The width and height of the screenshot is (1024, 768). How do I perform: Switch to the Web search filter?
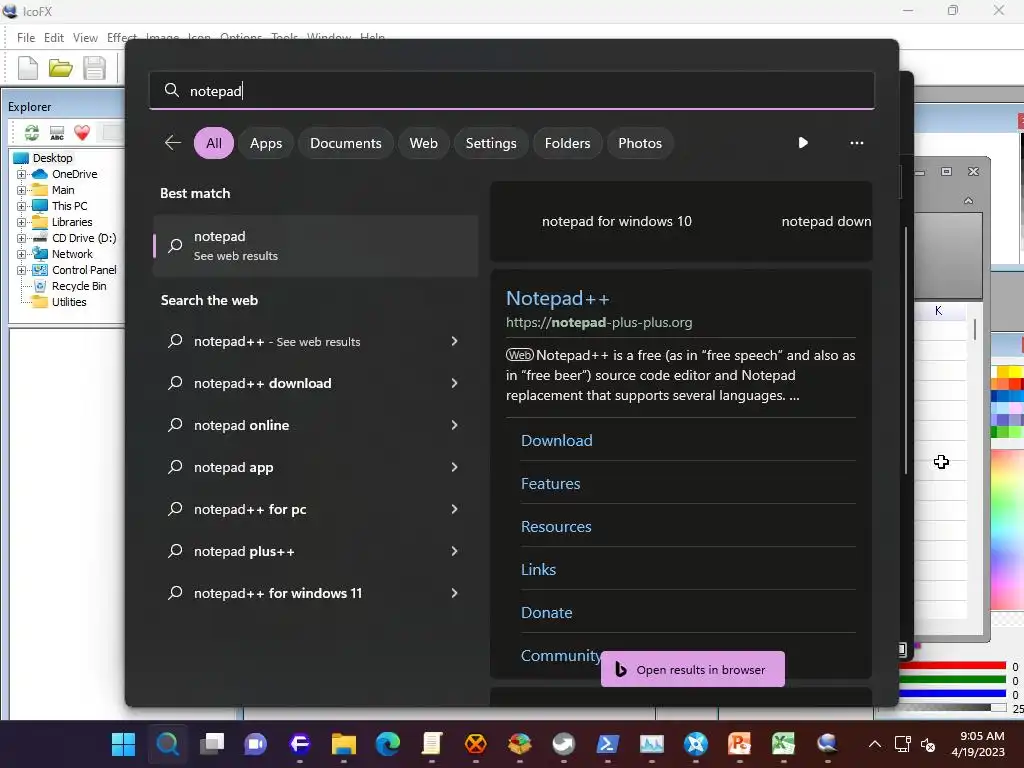tap(423, 143)
